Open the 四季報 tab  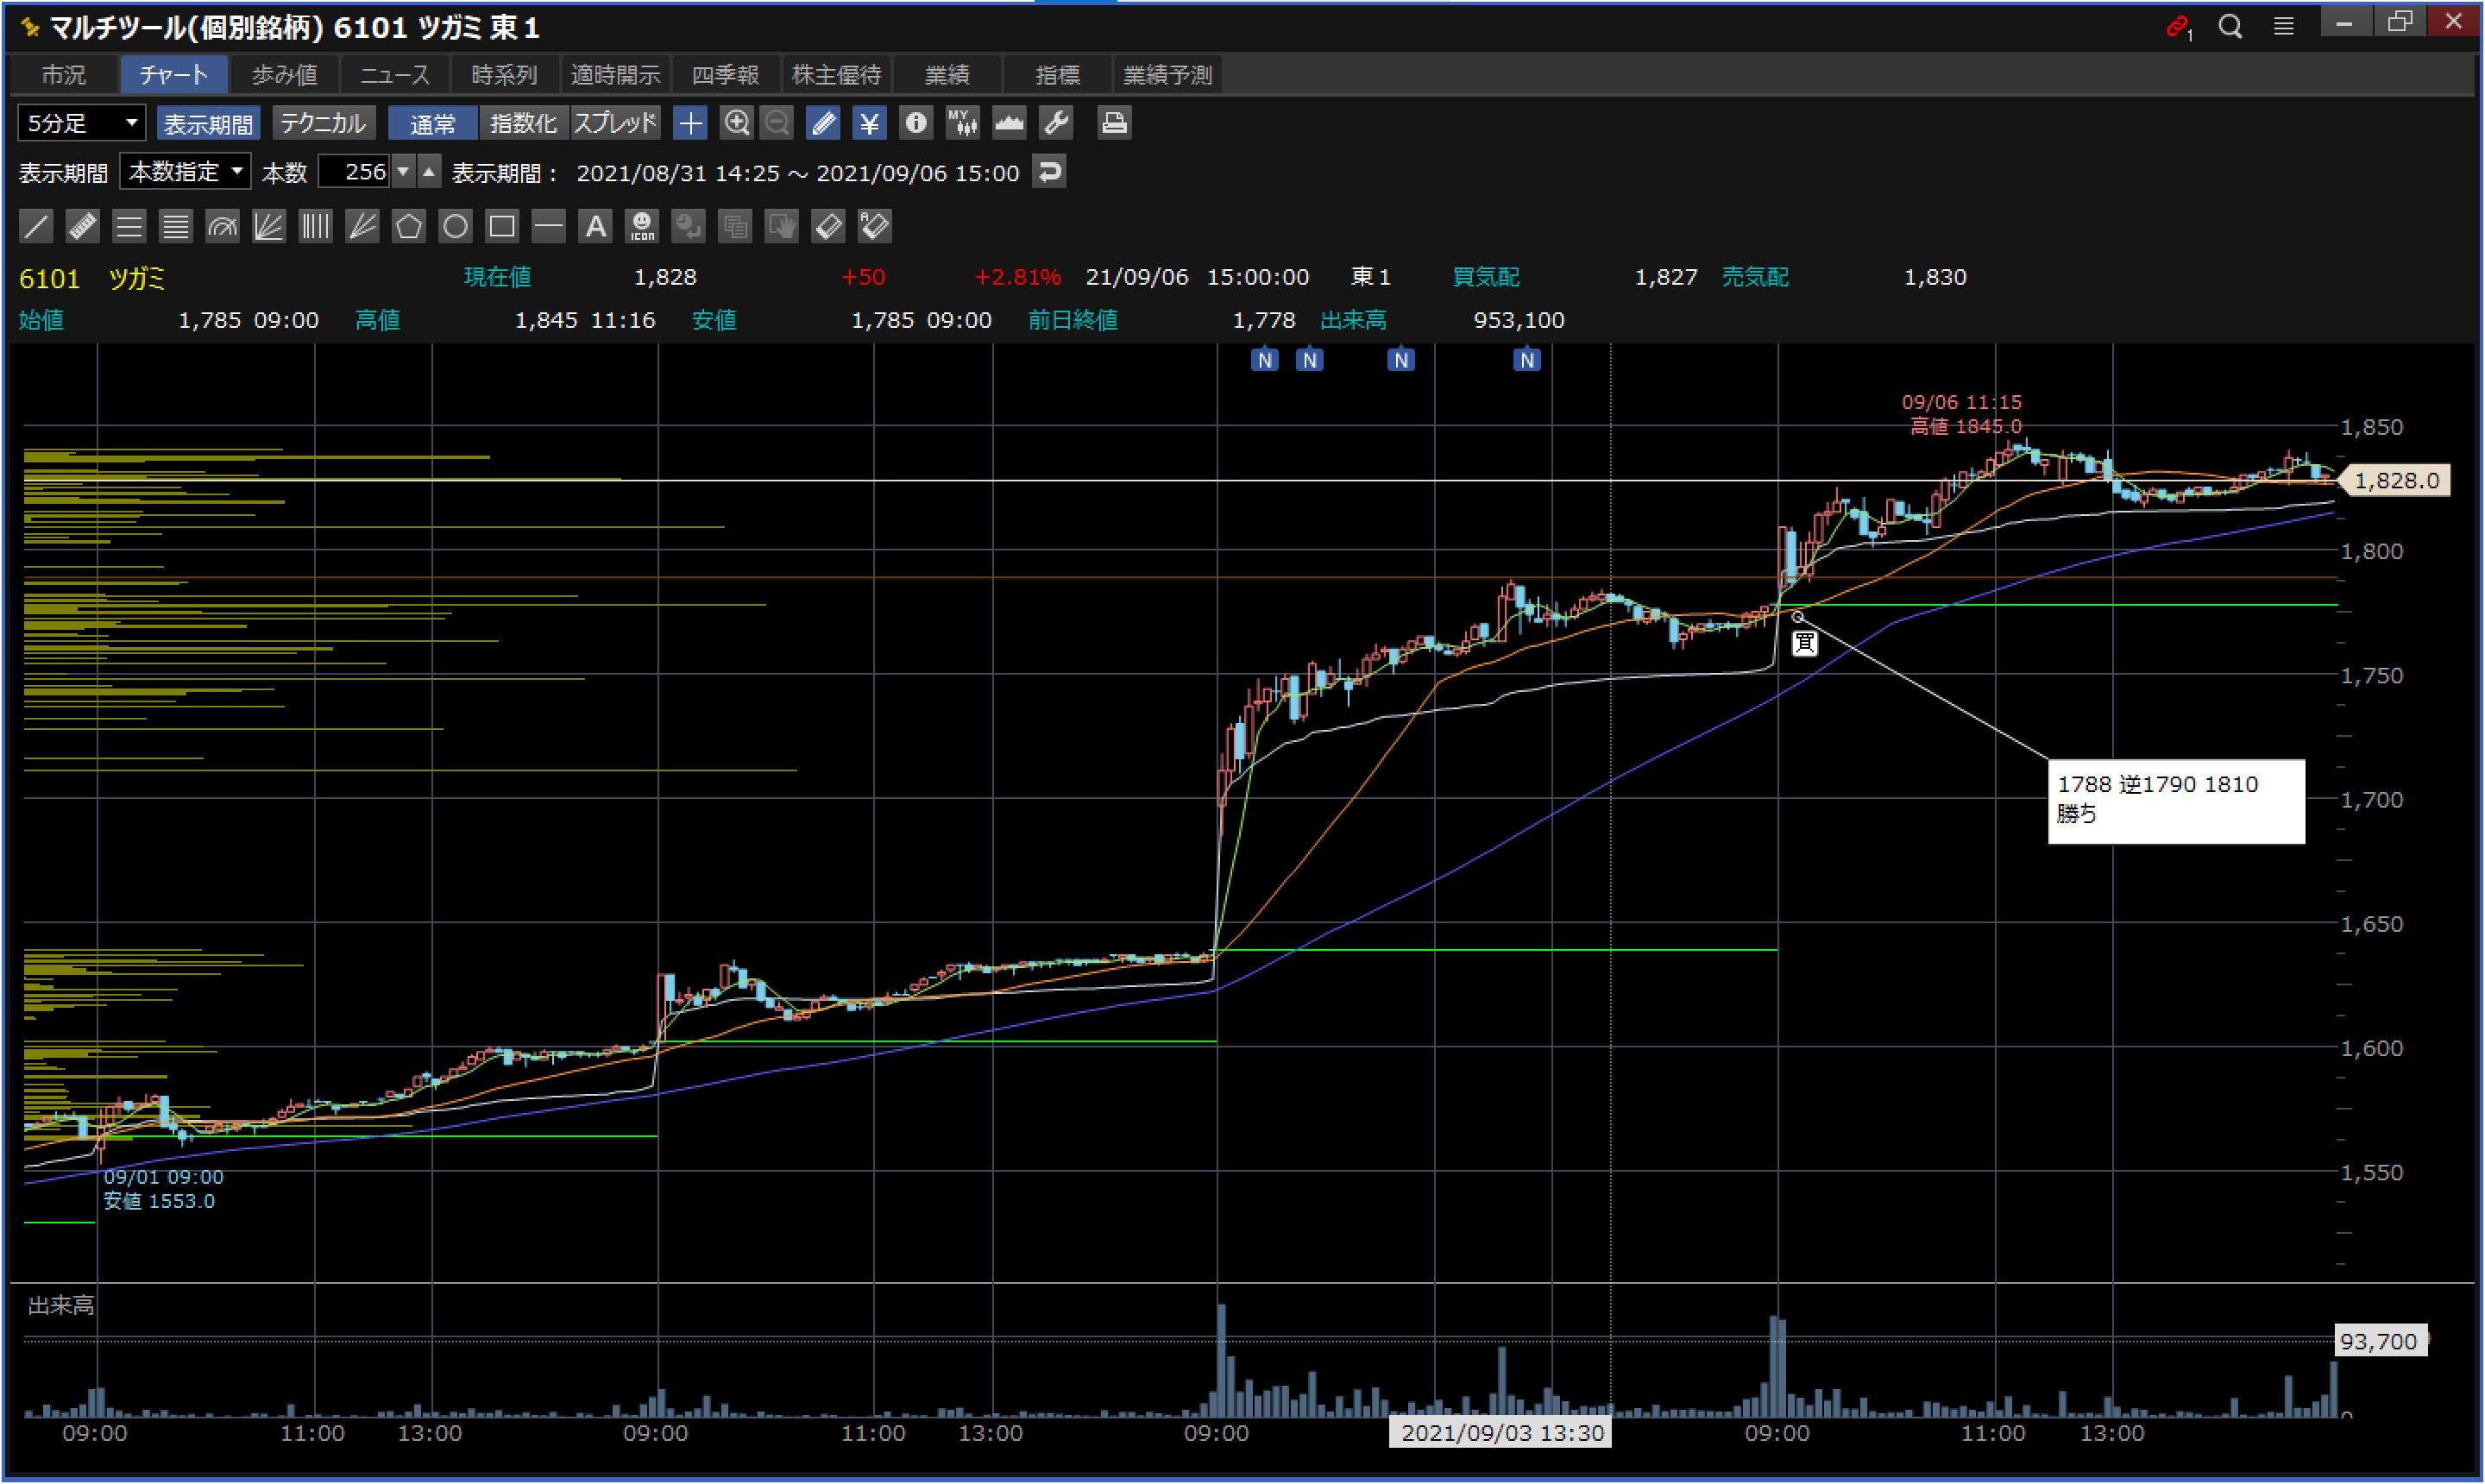click(x=725, y=75)
